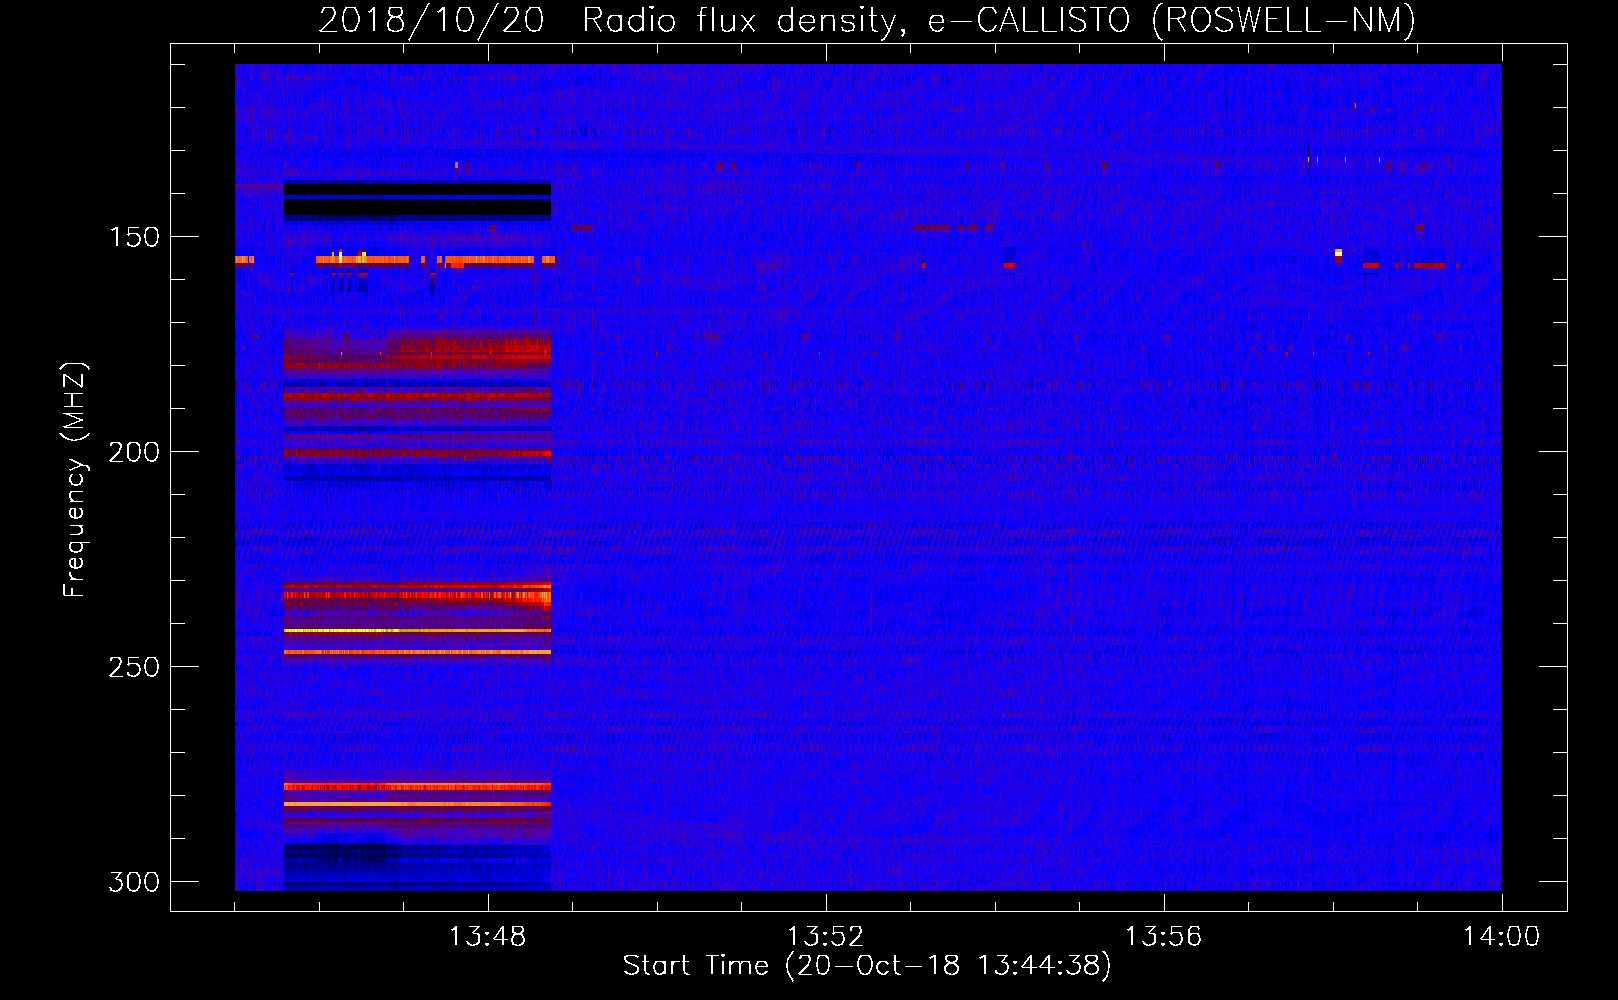Click the '150' frequency tick label
Screen dimensions: 1618x1000
pyautogui.click(x=134, y=237)
